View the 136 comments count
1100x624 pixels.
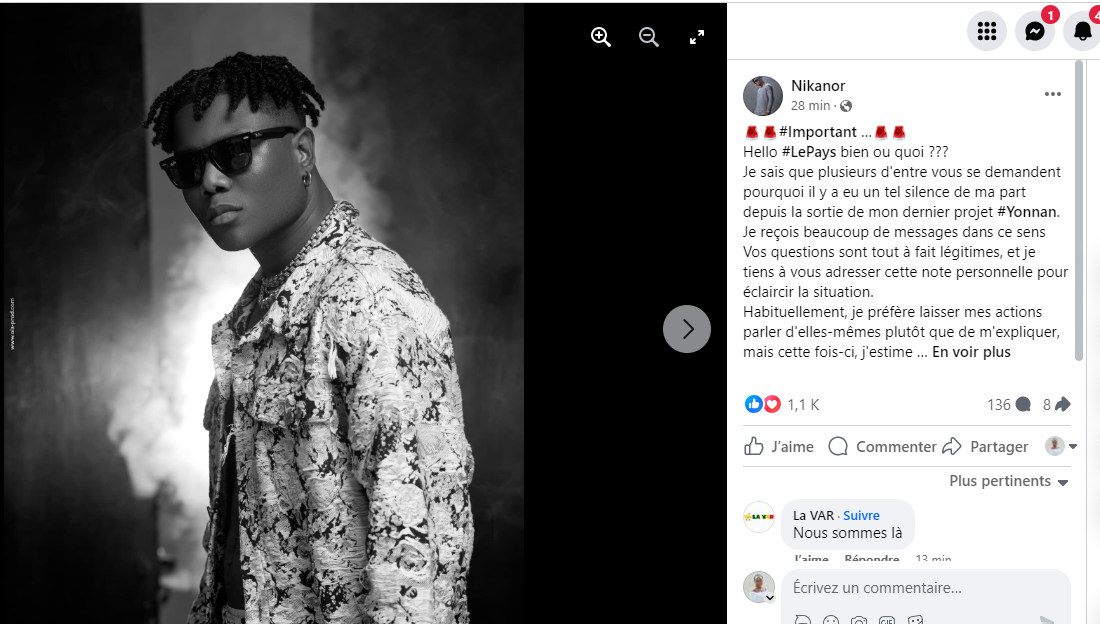[x=1008, y=404]
